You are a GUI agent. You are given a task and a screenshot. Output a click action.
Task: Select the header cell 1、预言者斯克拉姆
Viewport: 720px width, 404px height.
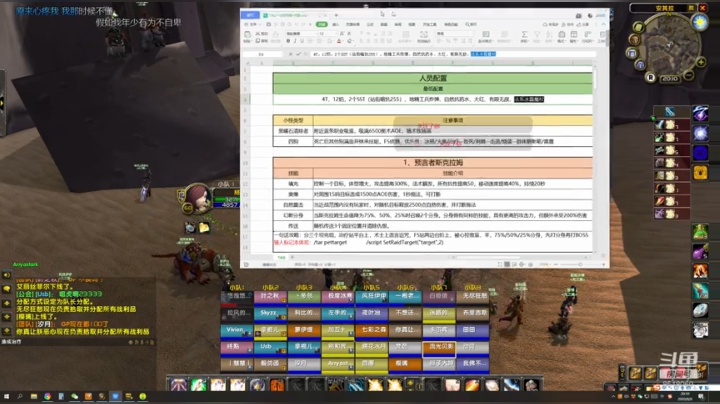(433, 163)
